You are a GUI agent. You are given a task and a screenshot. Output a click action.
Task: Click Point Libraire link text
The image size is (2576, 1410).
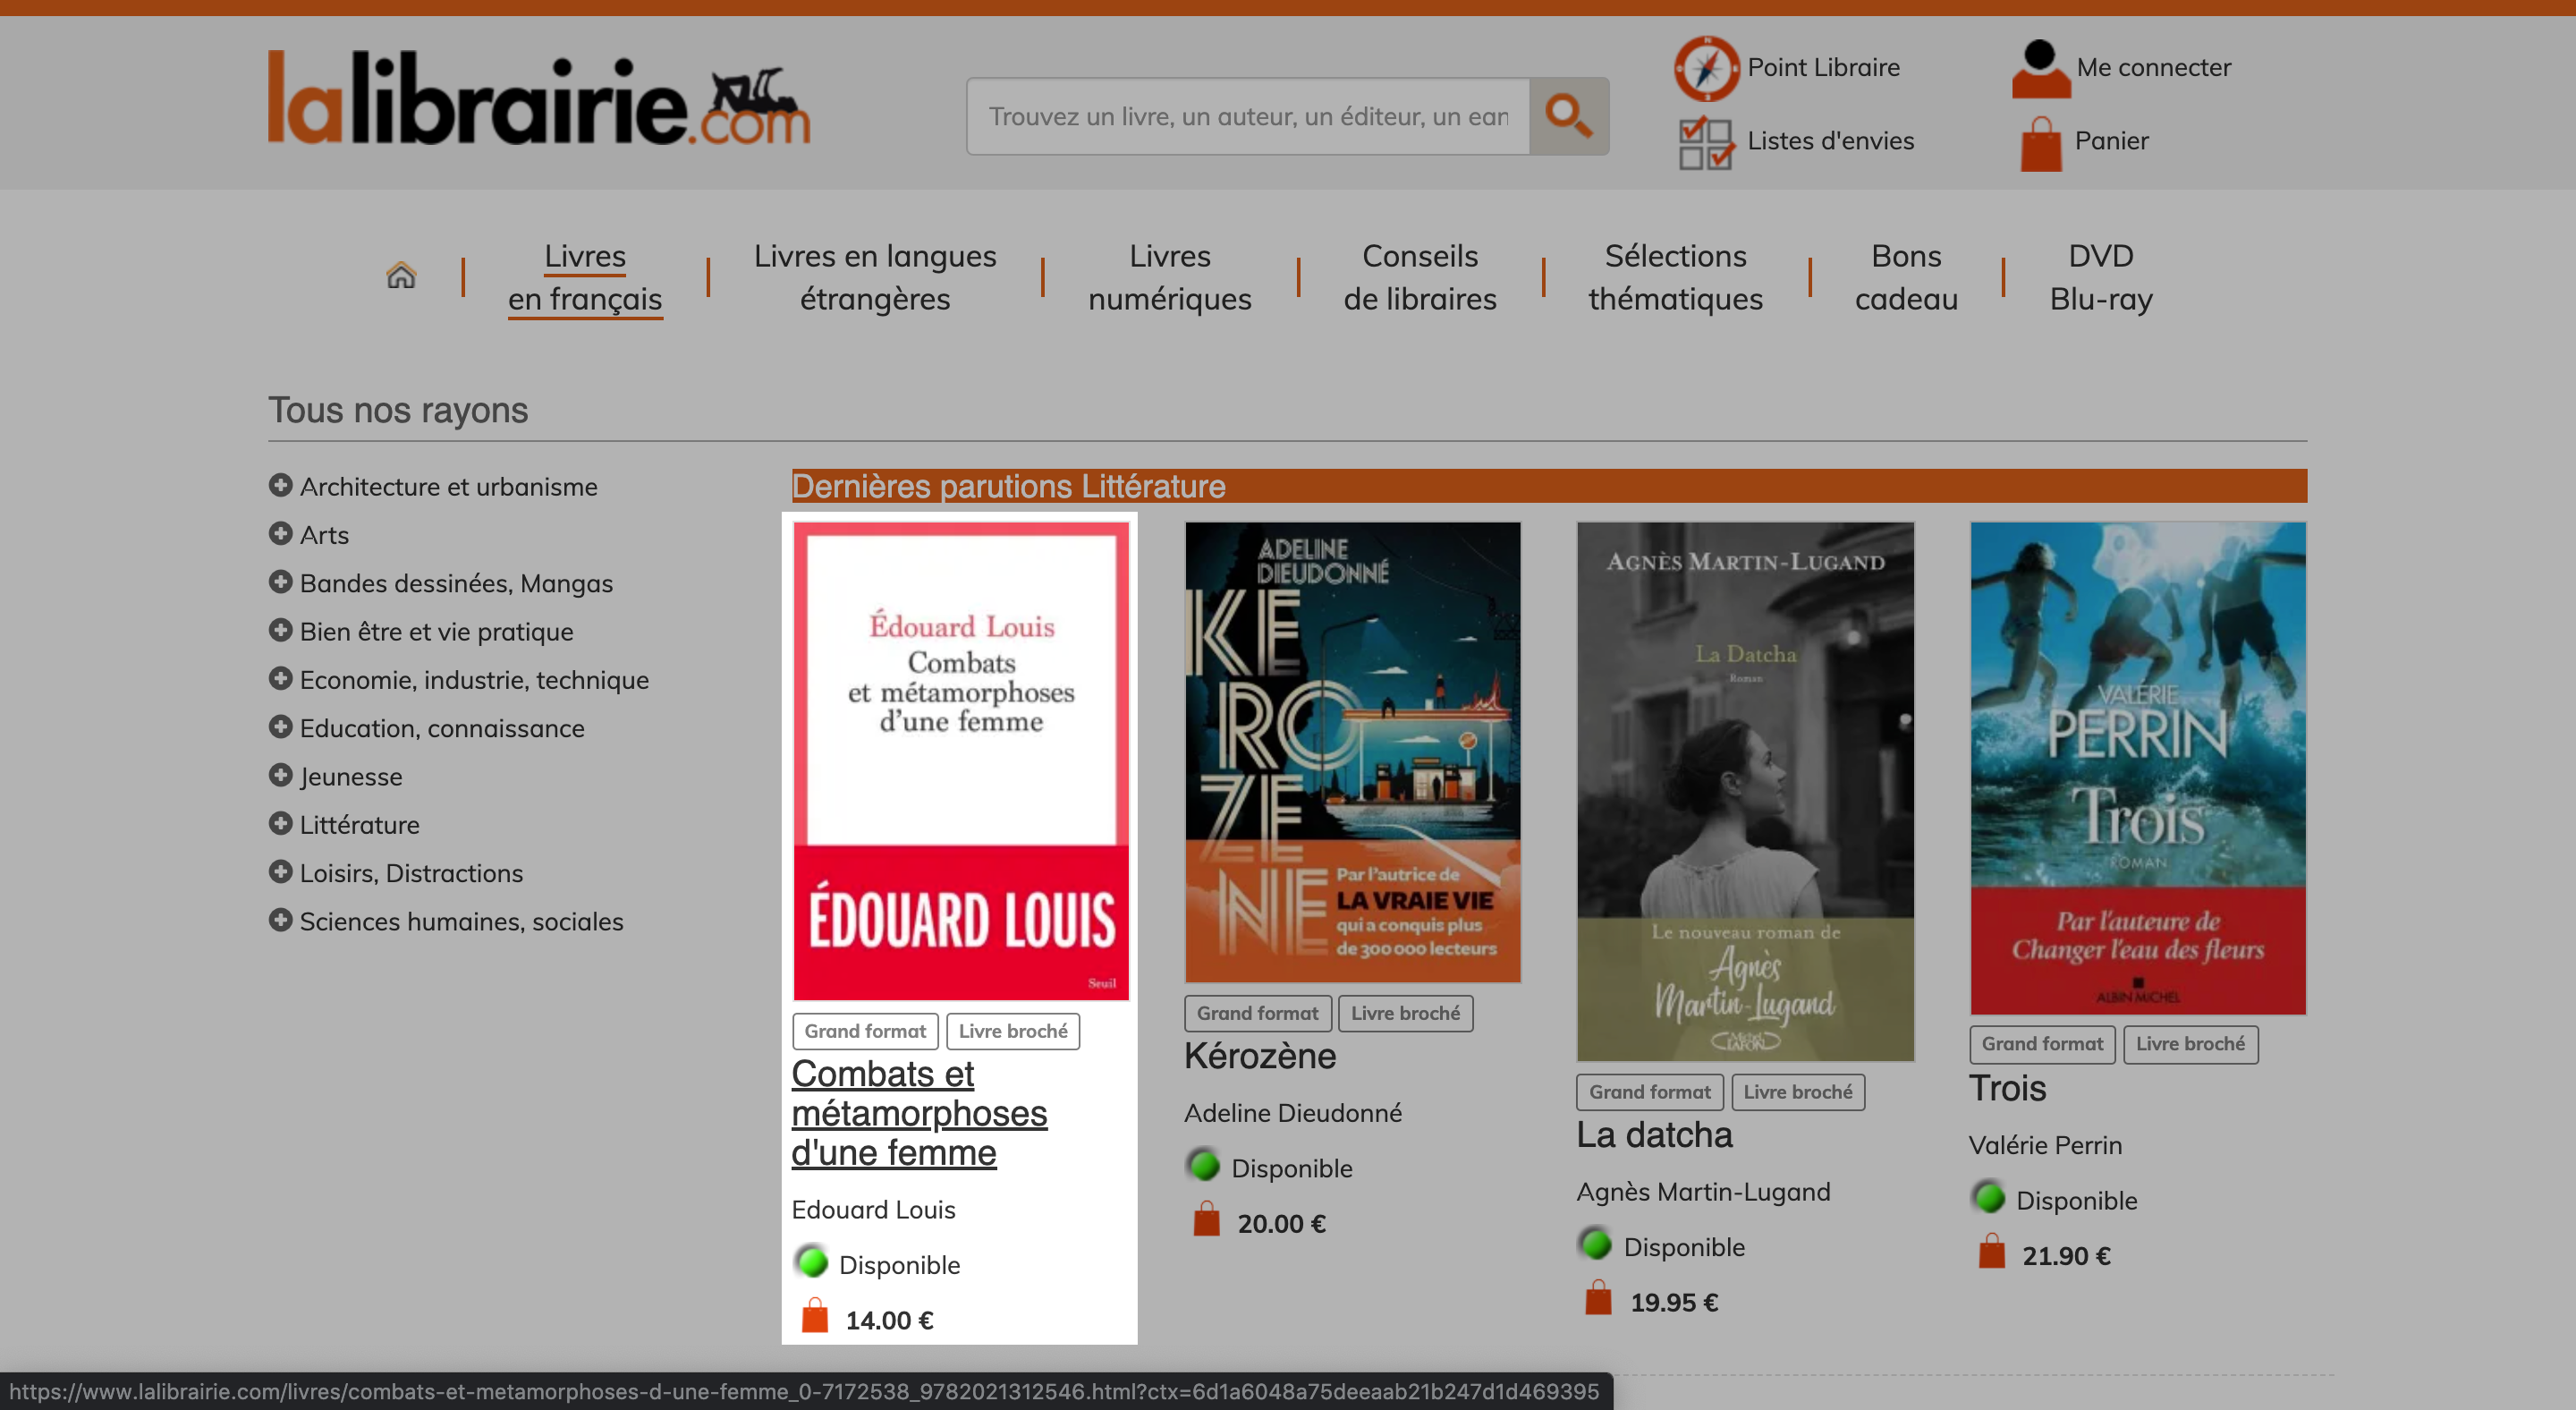(1823, 67)
